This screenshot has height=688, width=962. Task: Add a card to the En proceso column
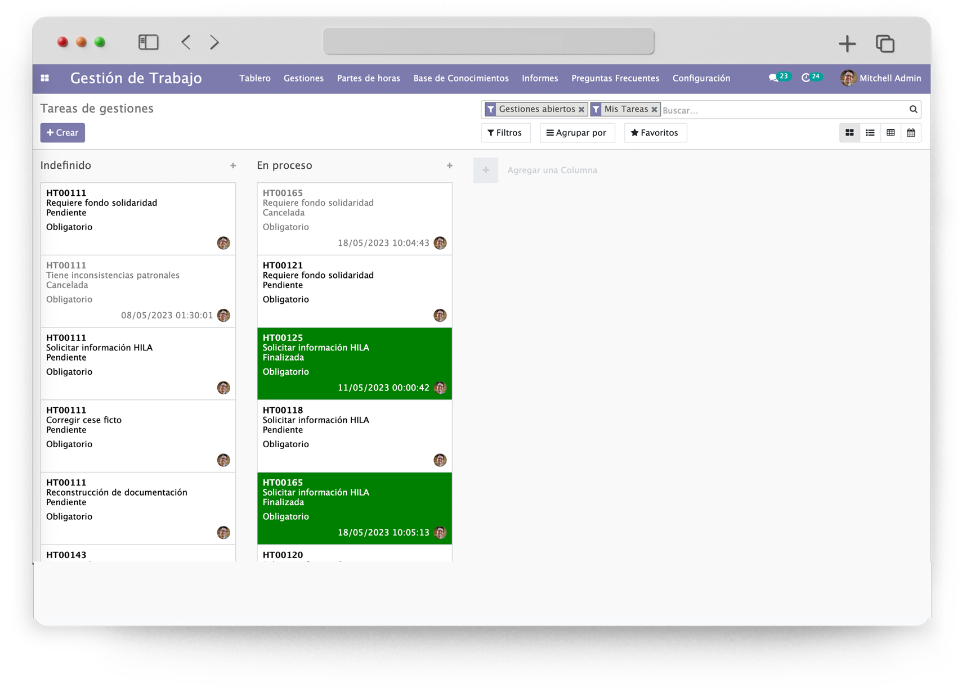[x=449, y=166]
